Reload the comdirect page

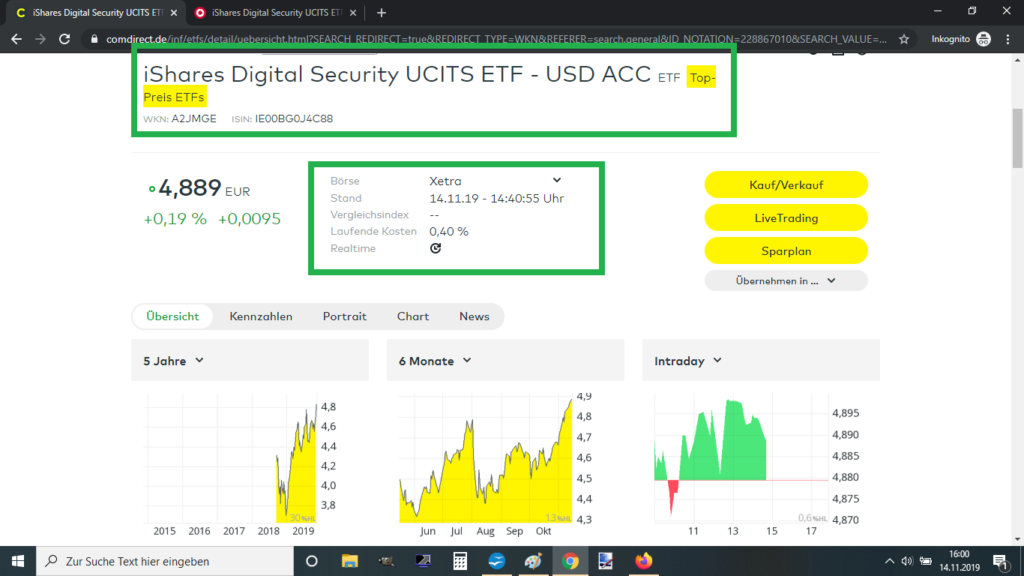[x=64, y=39]
